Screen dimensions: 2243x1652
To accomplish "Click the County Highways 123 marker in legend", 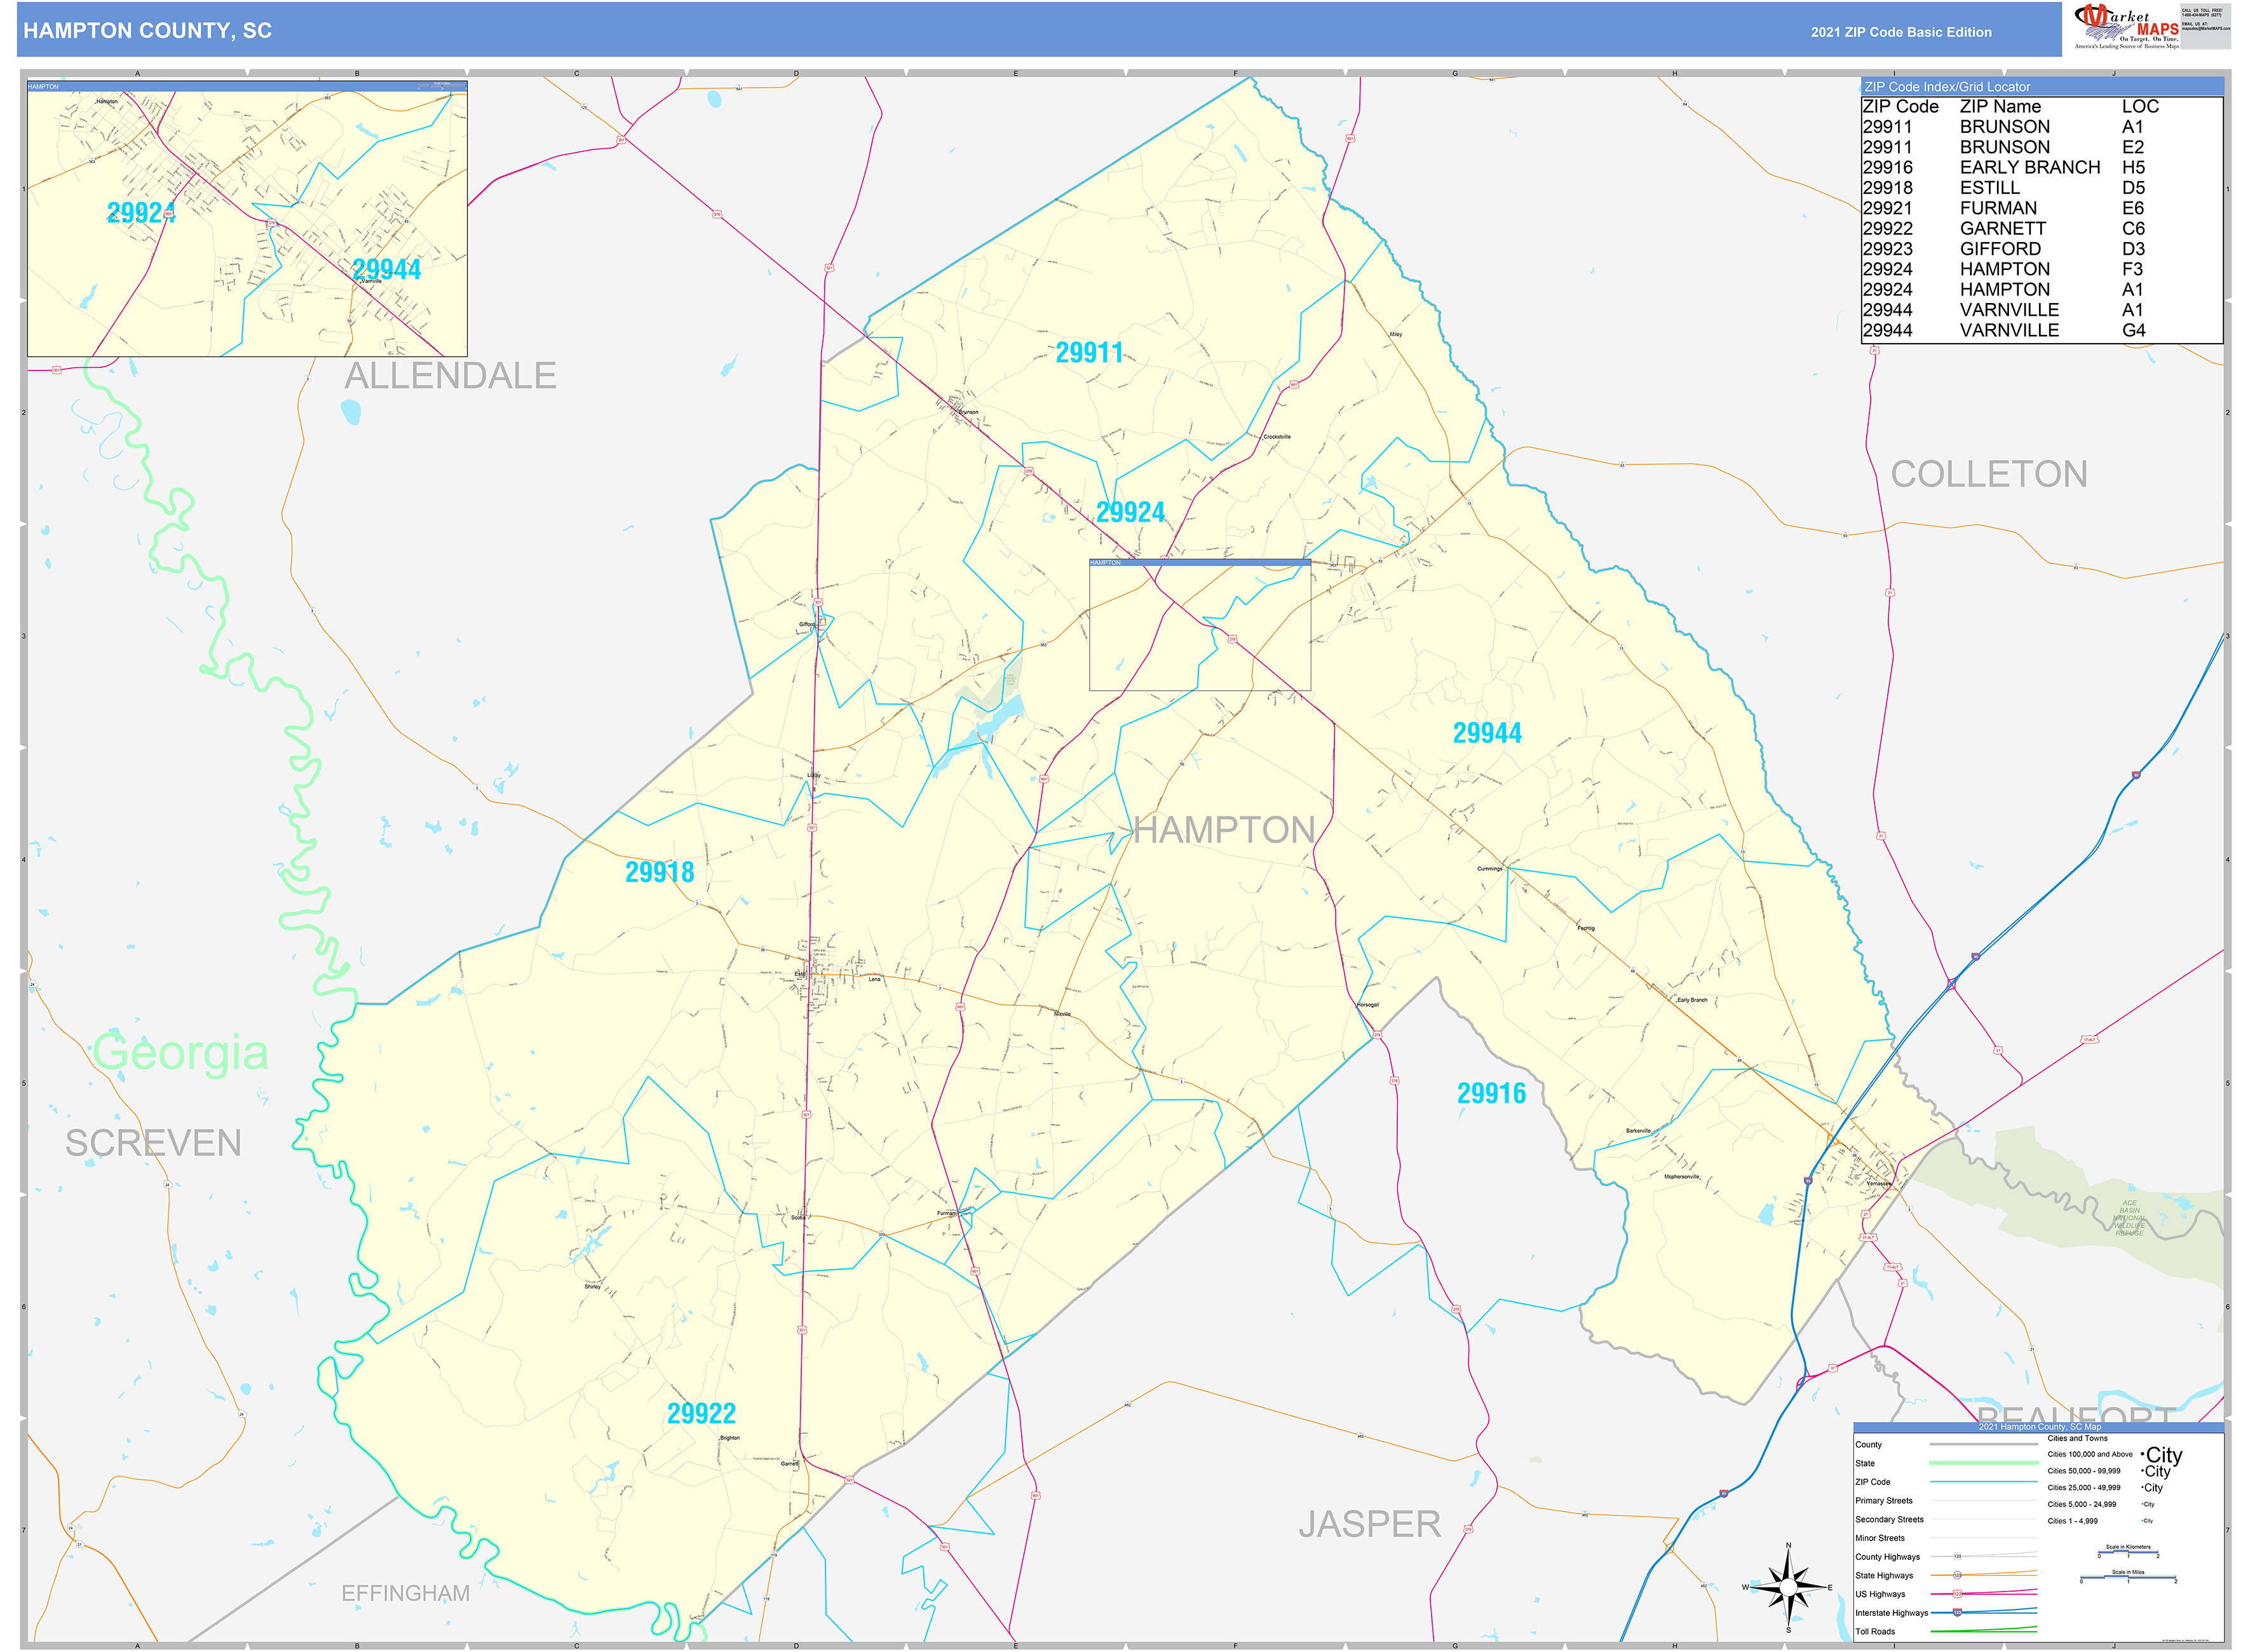I will (x=1958, y=1557).
